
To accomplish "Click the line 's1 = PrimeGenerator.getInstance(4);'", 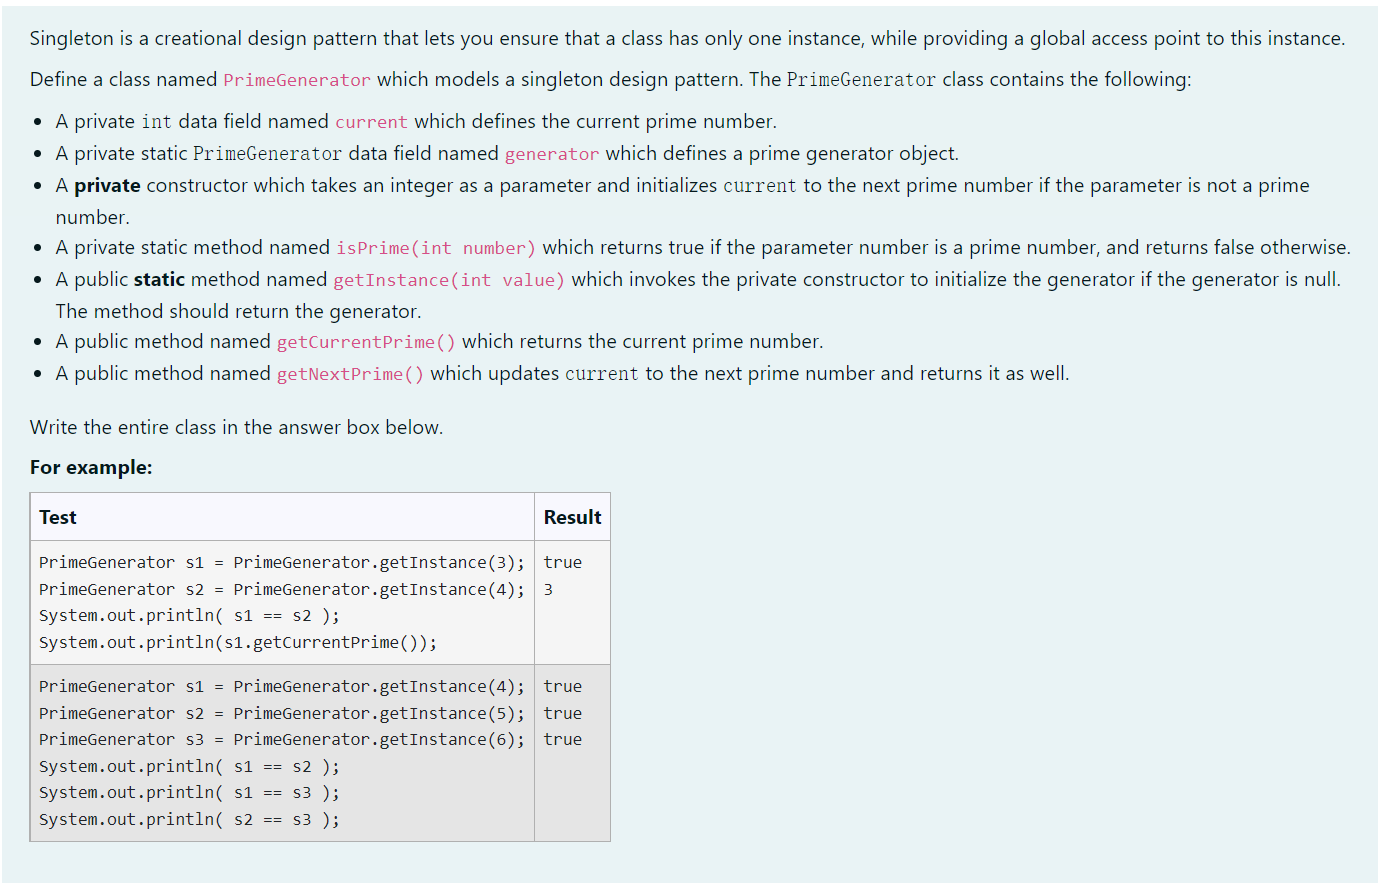I will click(282, 686).
